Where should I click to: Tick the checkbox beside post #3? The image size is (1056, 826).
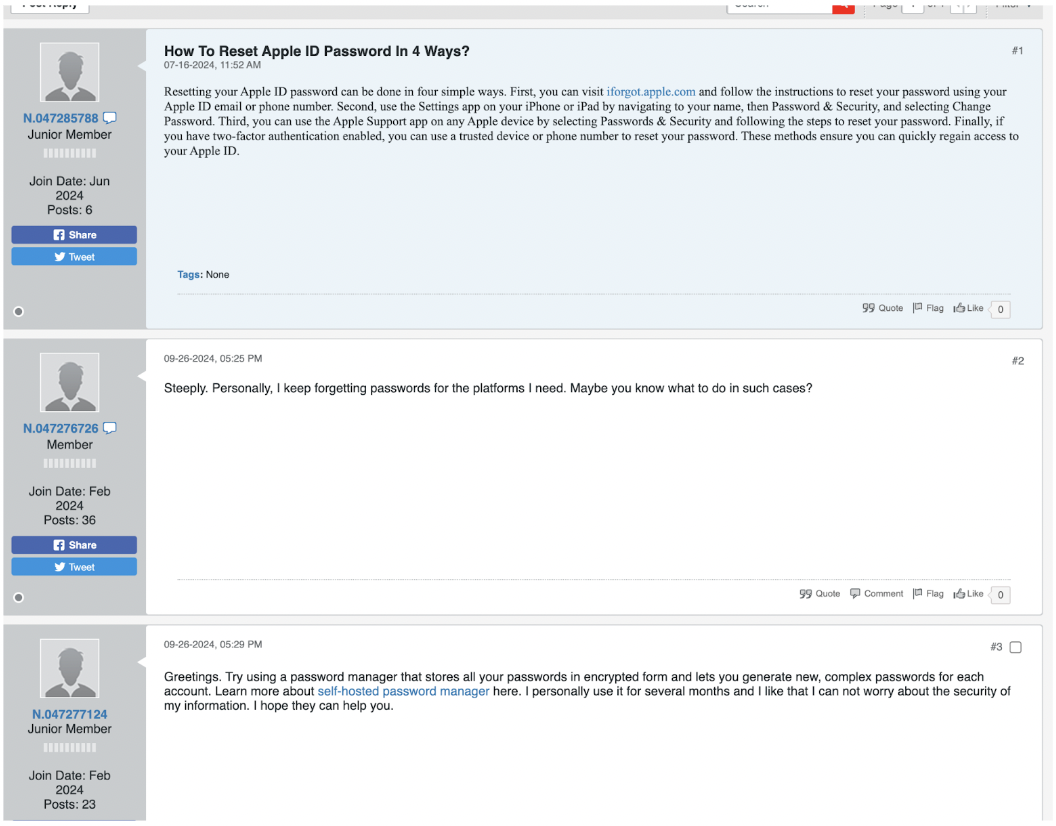1016,648
